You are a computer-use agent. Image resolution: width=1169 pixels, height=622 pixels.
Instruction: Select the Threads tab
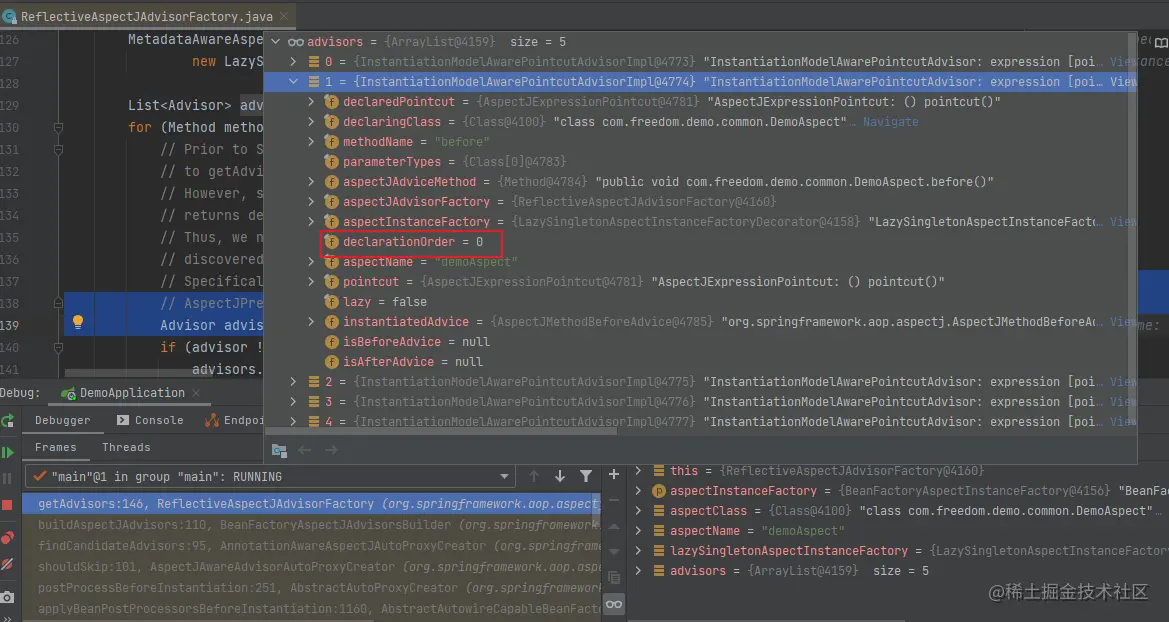(x=126, y=447)
